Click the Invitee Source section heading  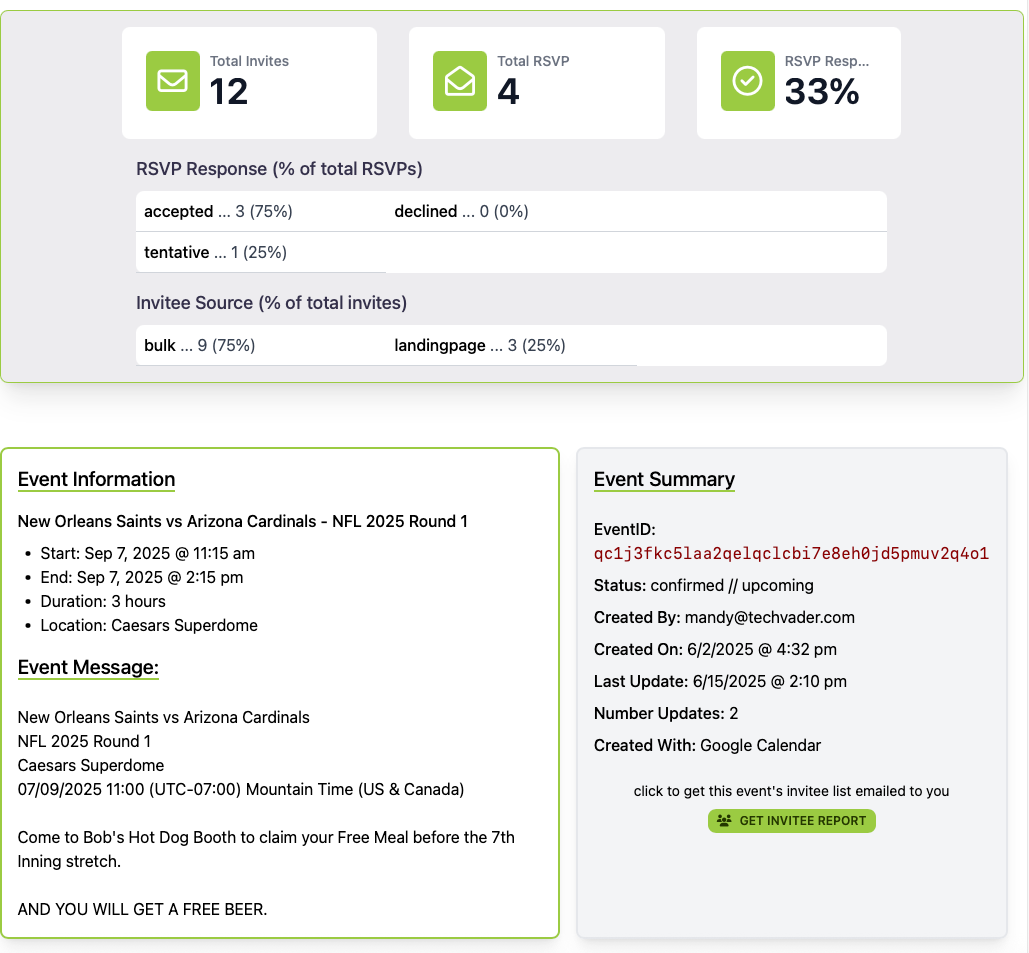[x=271, y=303]
